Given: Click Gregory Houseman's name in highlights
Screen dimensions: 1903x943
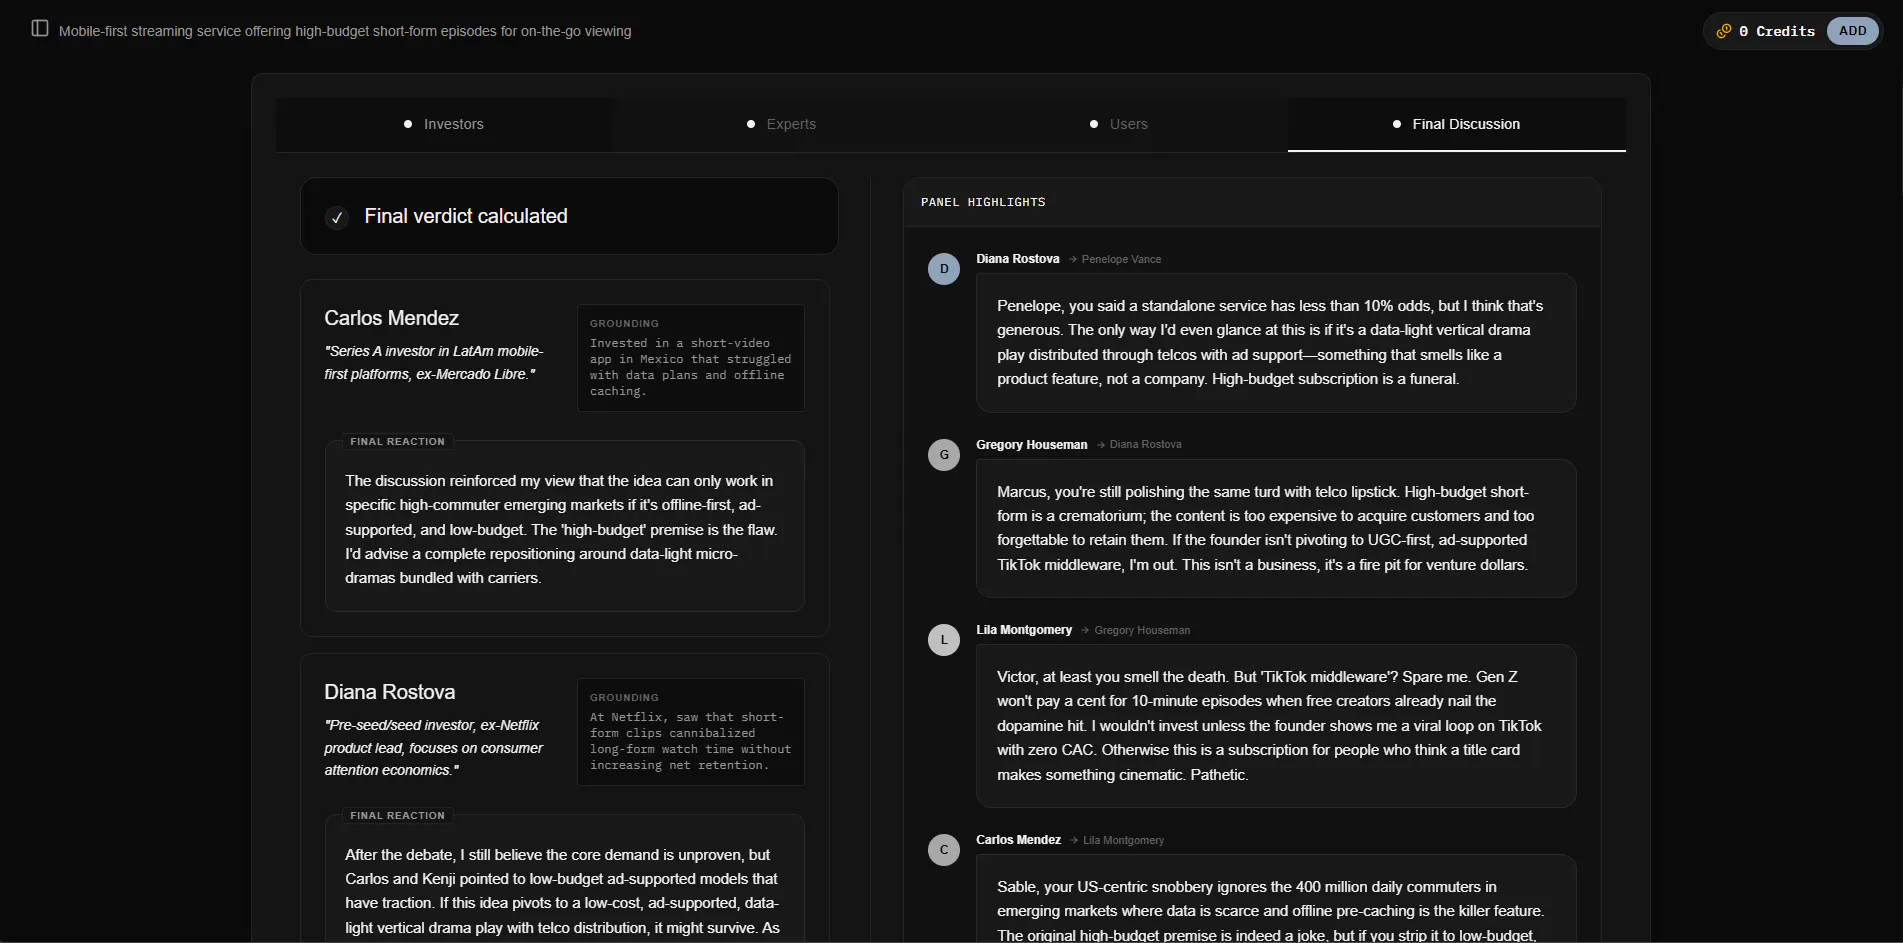Looking at the screenshot, I should (x=1031, y=445).
